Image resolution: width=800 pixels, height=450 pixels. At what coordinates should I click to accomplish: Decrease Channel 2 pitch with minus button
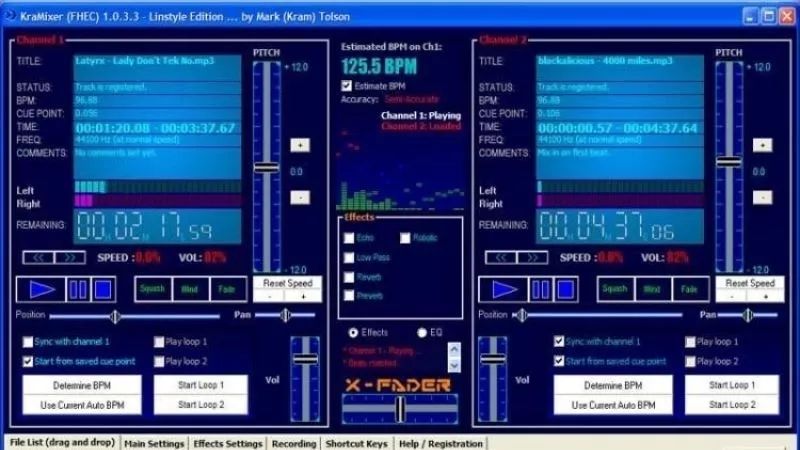coord(762,197)
